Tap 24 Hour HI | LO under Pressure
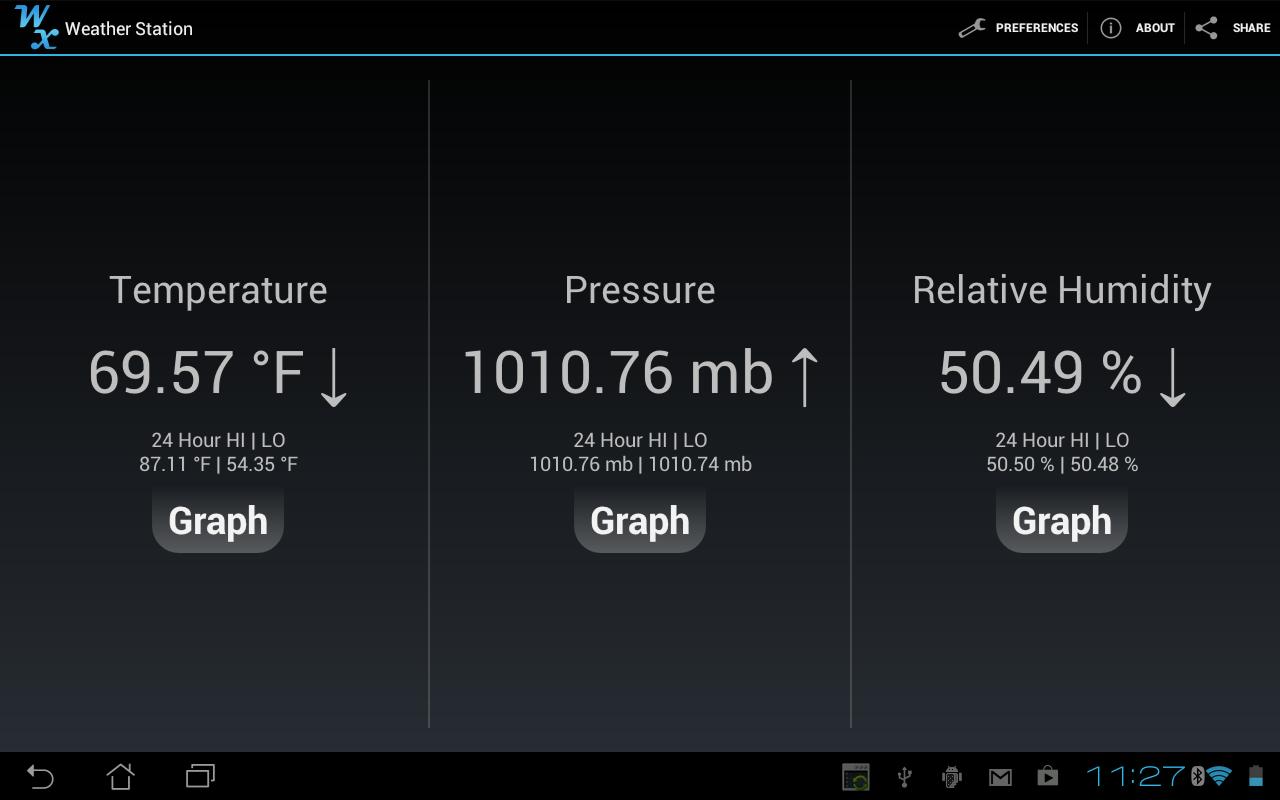1280x800 pixels. click(x=640, y=440)
